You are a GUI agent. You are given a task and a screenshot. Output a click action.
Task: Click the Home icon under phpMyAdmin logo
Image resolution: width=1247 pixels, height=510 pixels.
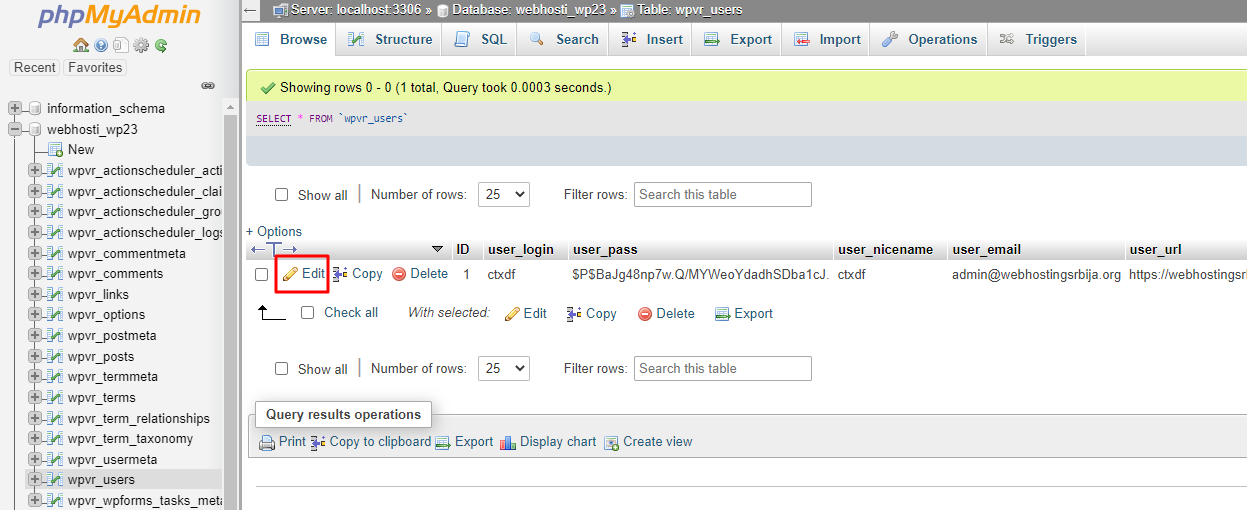click(81, 45)
